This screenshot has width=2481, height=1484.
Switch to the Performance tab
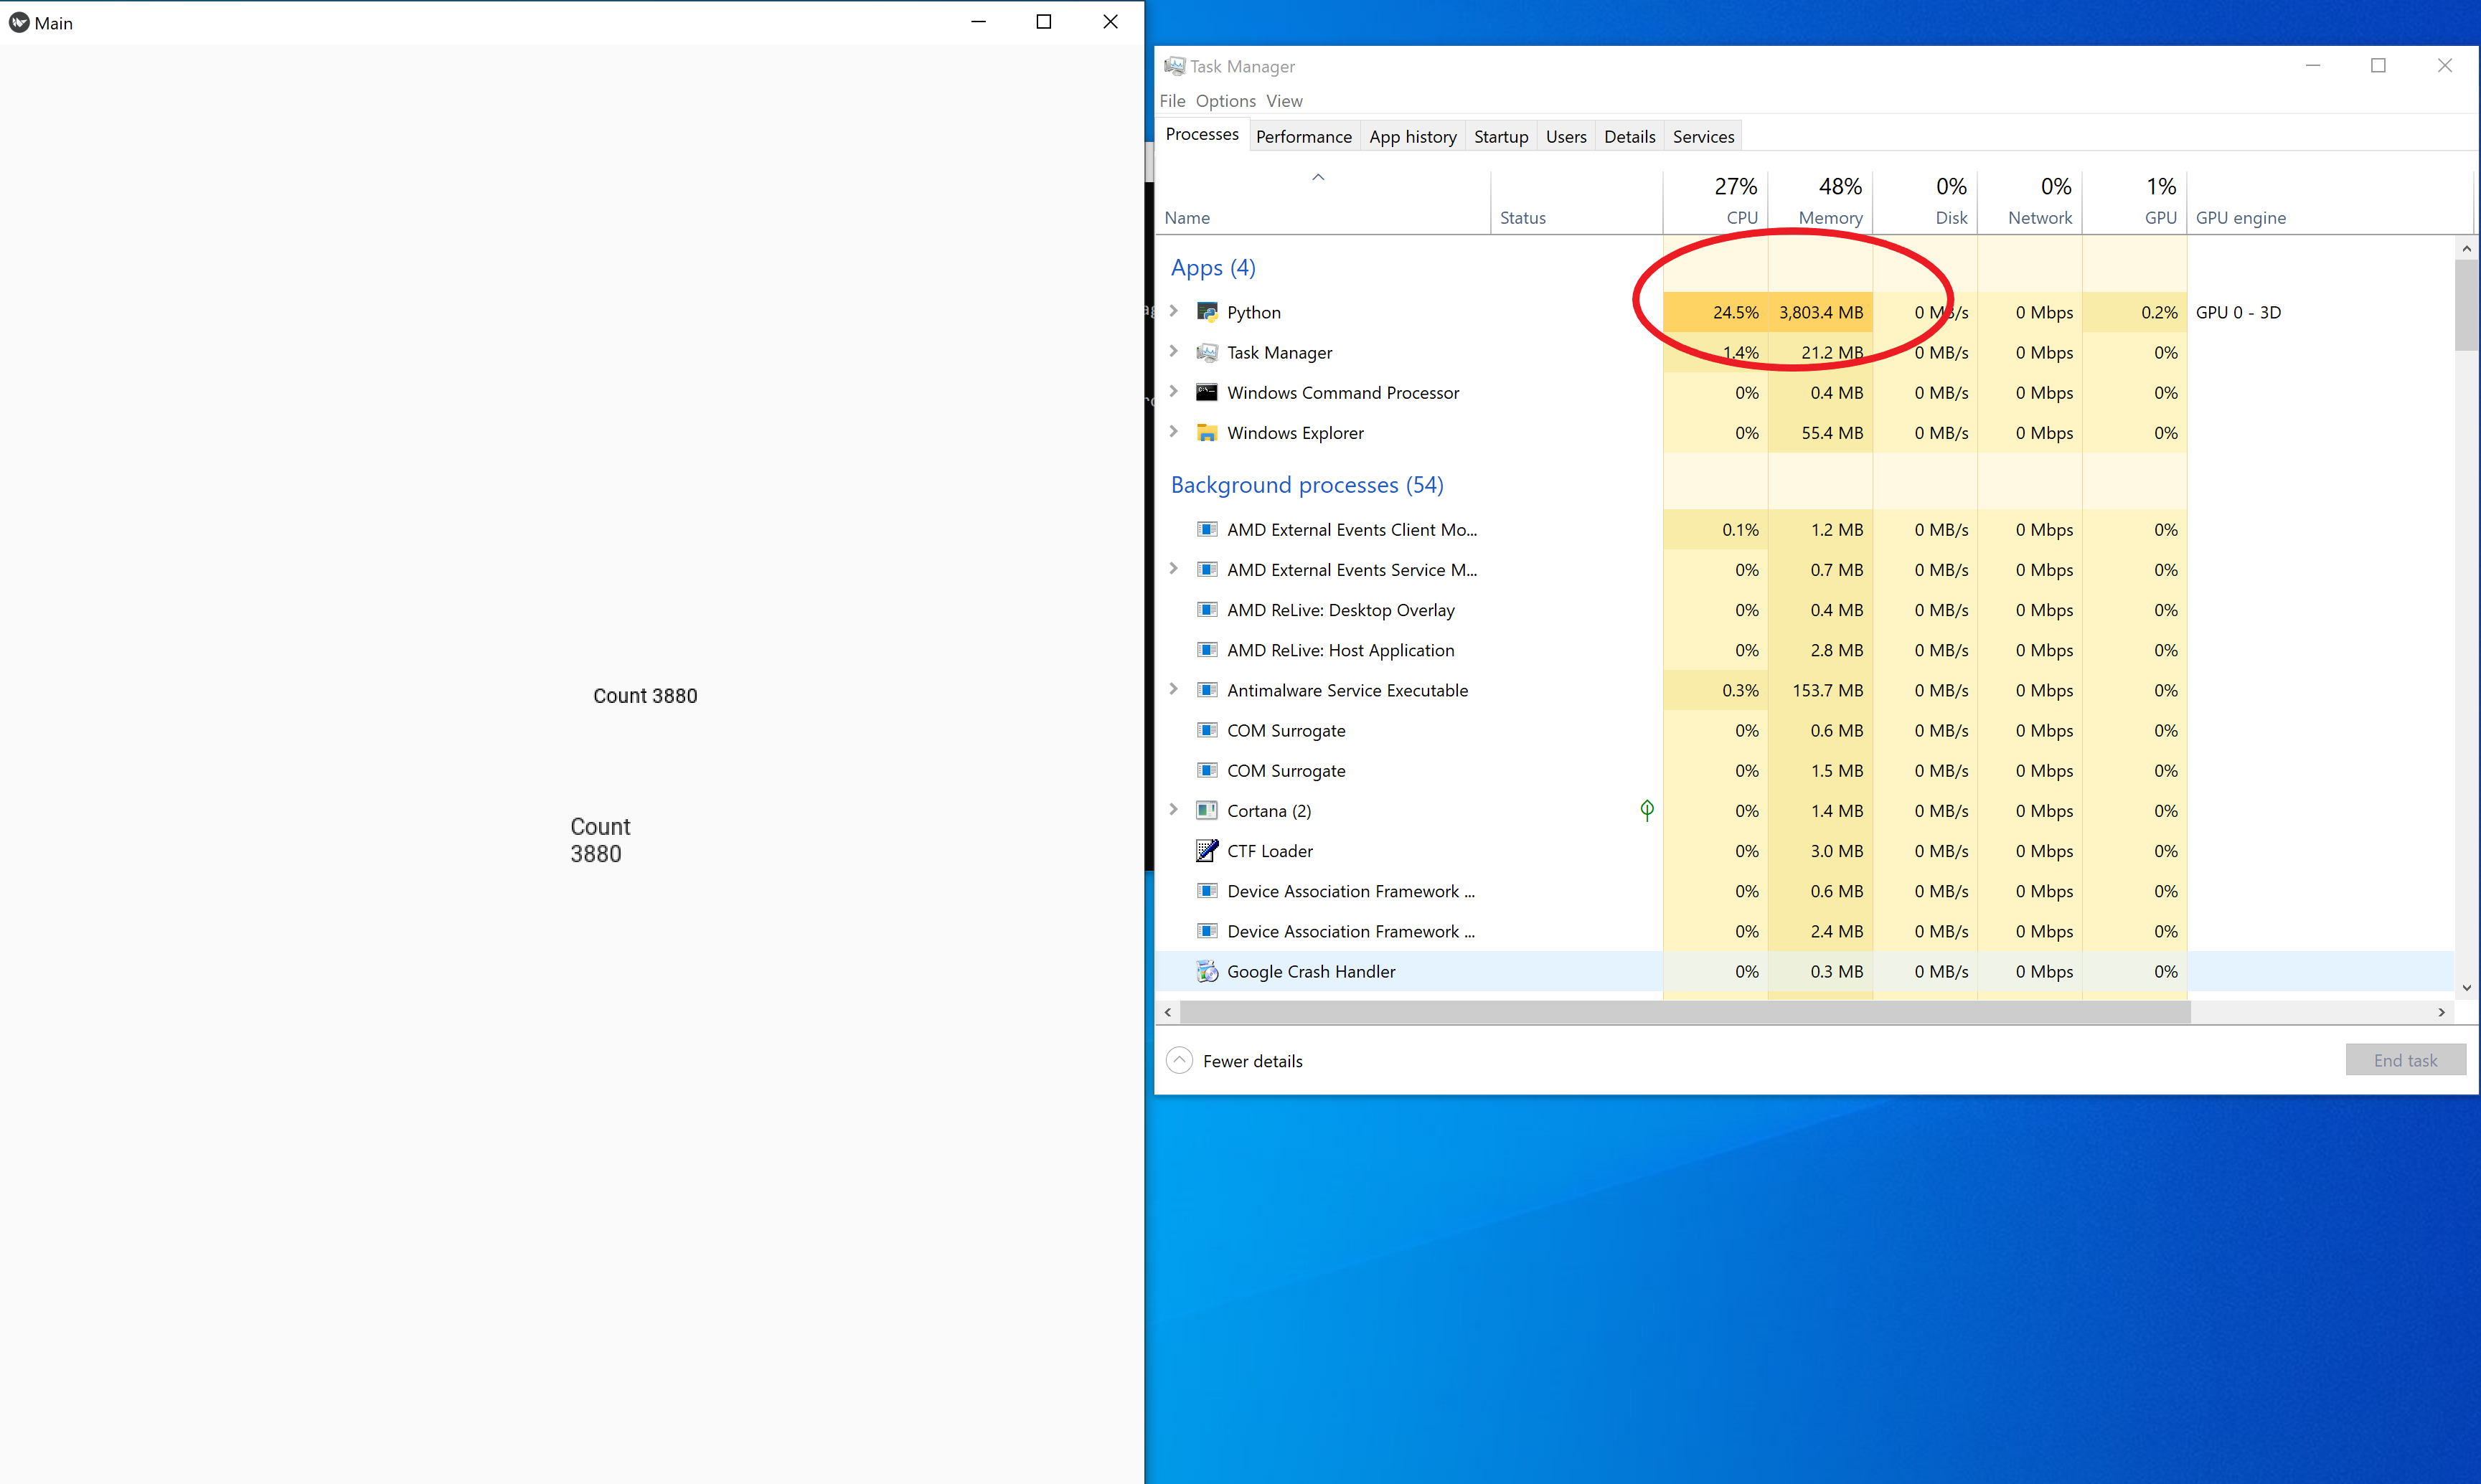(1303, 136)
